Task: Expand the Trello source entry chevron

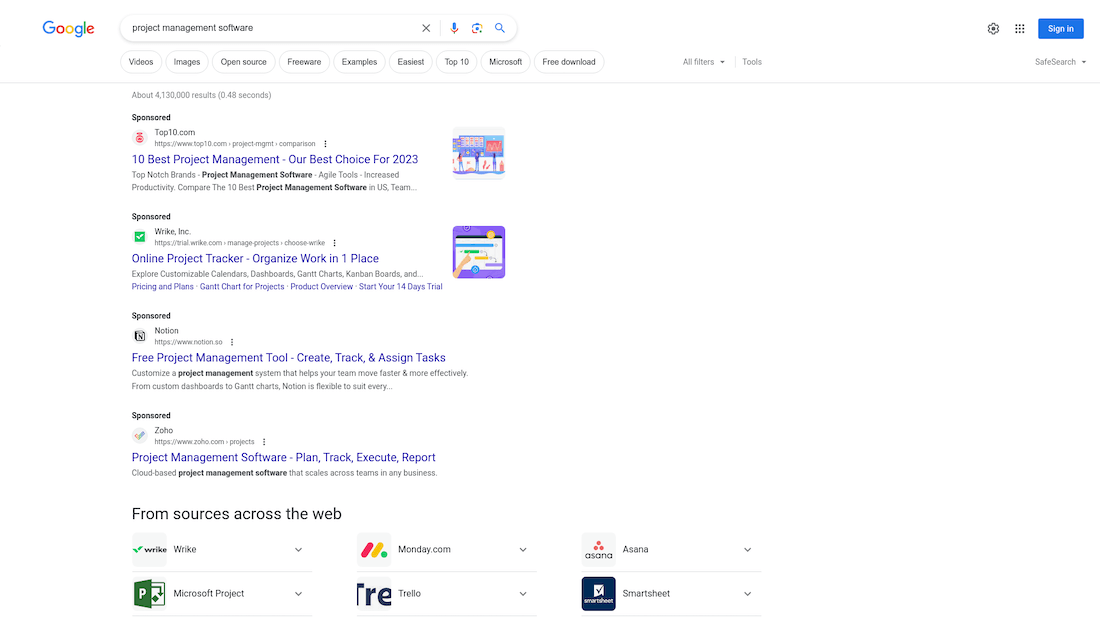Action: point(523,594)
